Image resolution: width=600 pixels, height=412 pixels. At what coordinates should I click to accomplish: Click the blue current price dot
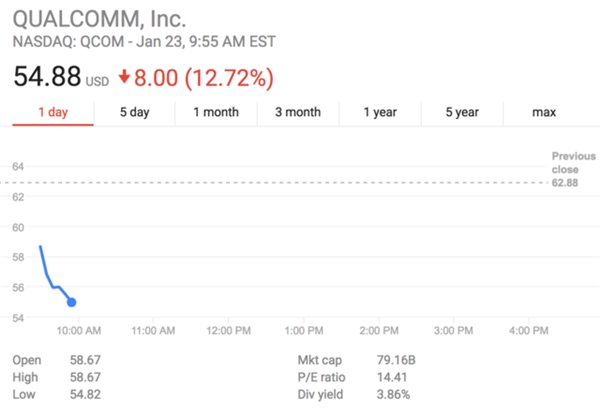tap(72, 302)
